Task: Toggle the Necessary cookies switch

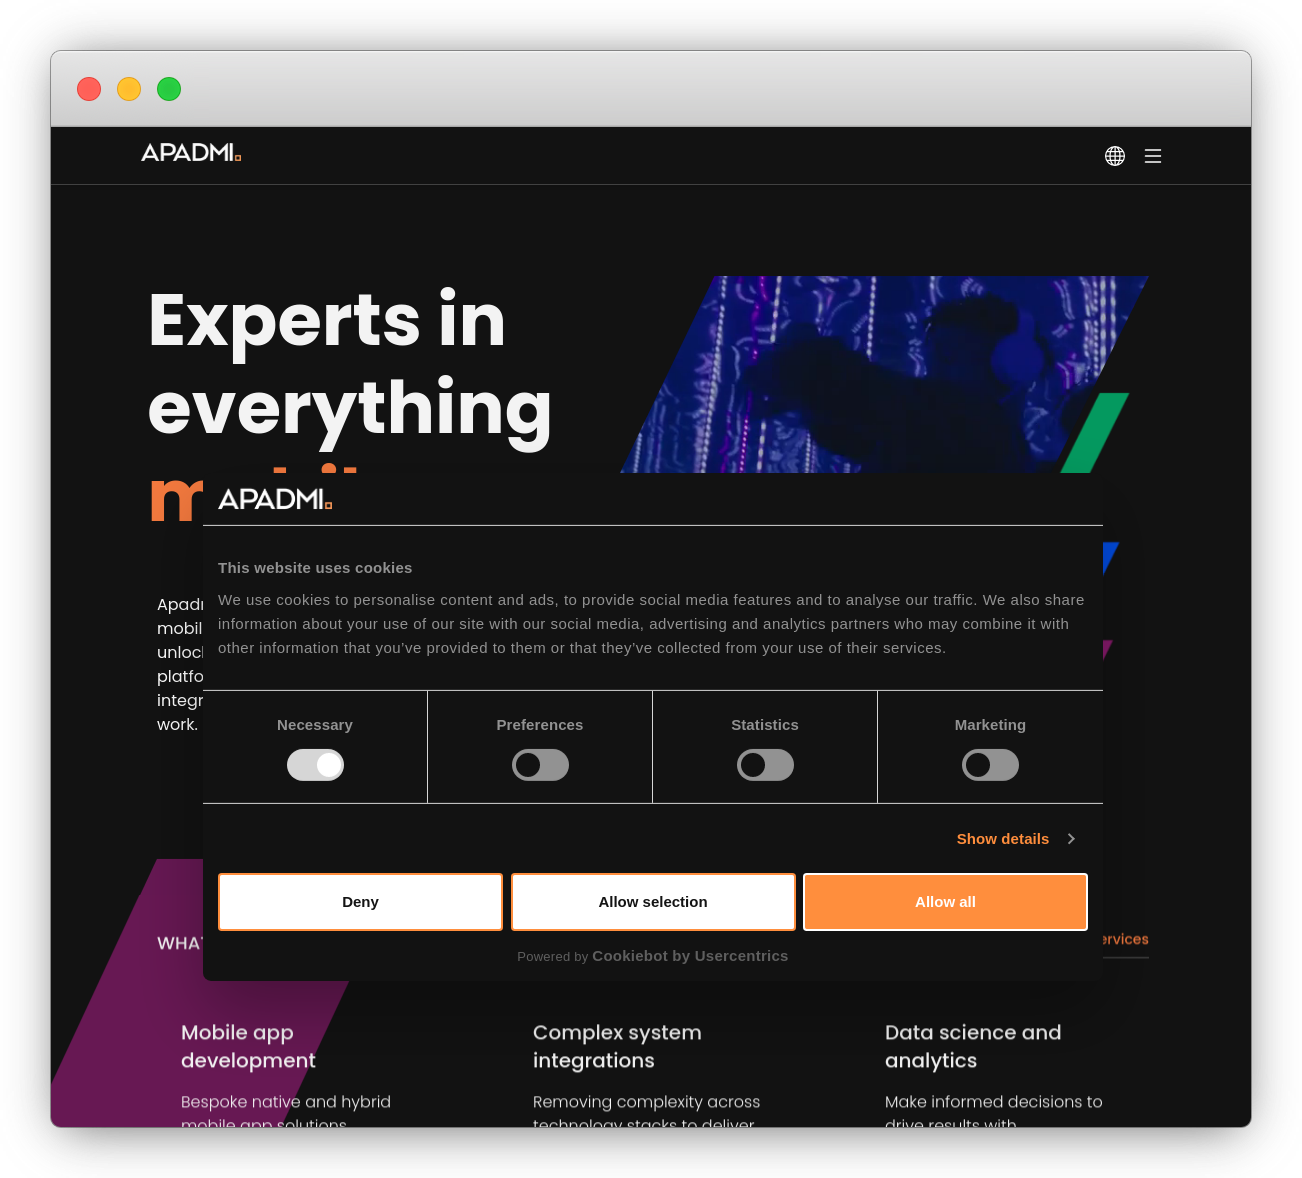Action: click(x=315, y=765)
